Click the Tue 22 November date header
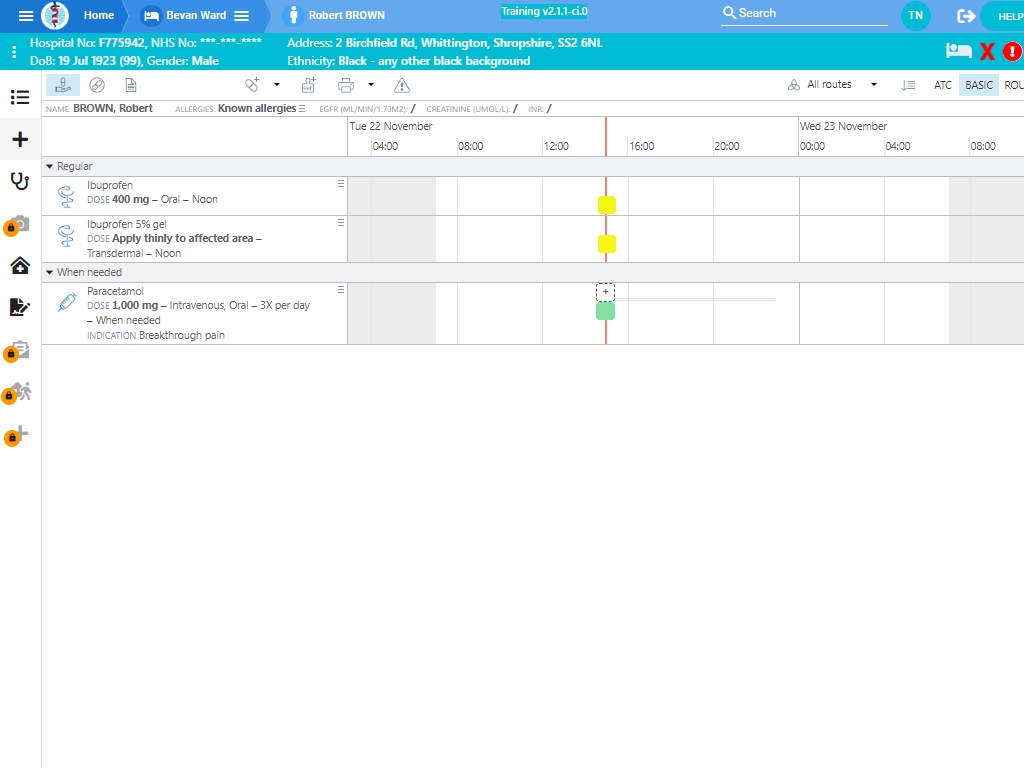 (391, 126)
